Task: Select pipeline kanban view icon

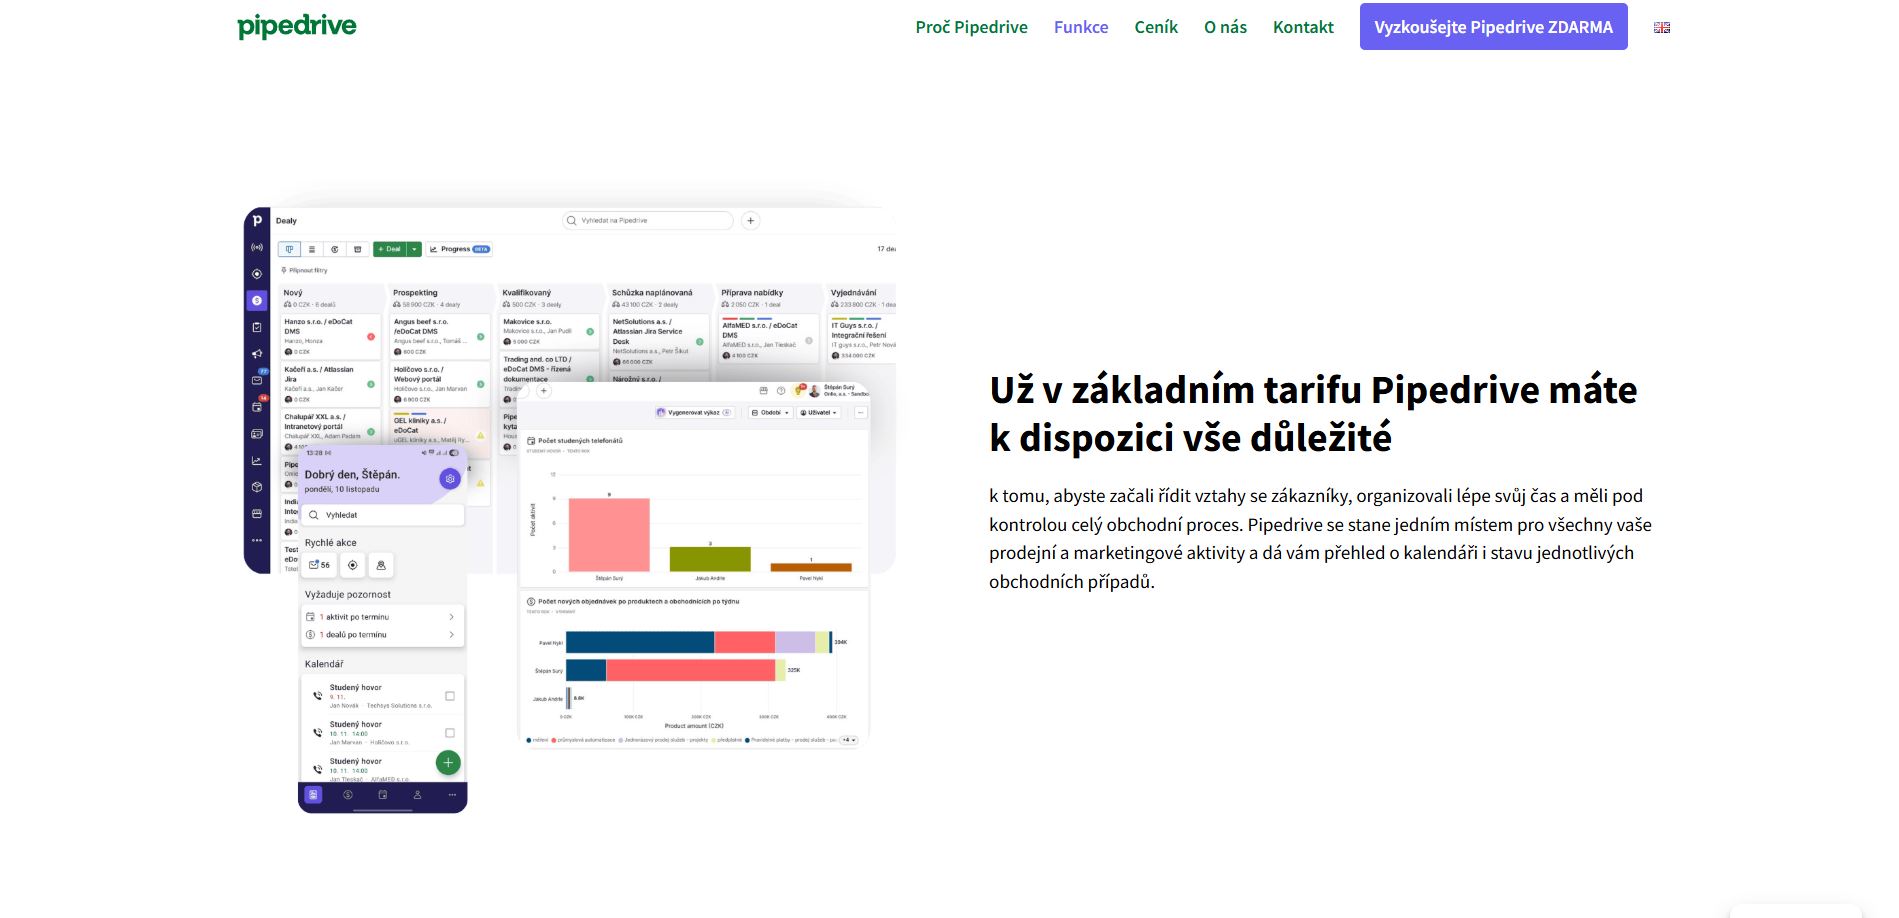Action: (x=290, y=249)
